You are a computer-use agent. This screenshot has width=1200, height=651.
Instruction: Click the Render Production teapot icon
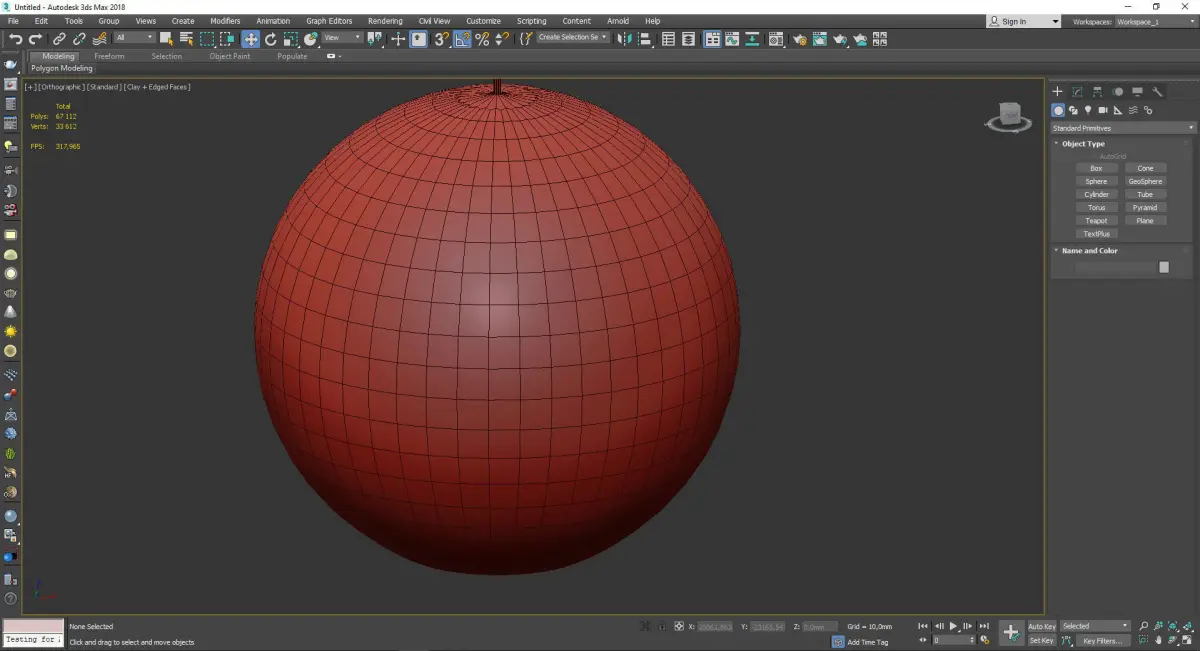coord(840,39)
